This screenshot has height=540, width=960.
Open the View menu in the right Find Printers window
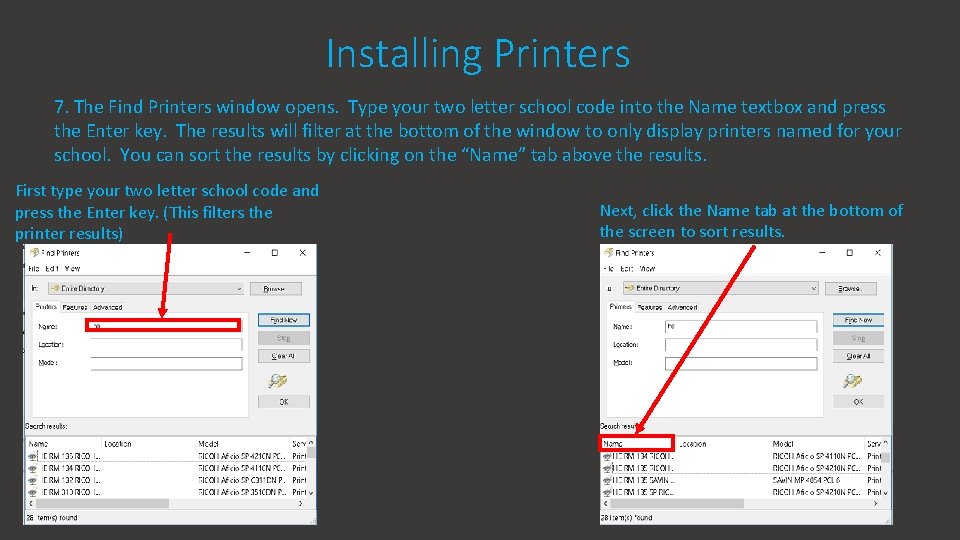click(x=647, y=269)
